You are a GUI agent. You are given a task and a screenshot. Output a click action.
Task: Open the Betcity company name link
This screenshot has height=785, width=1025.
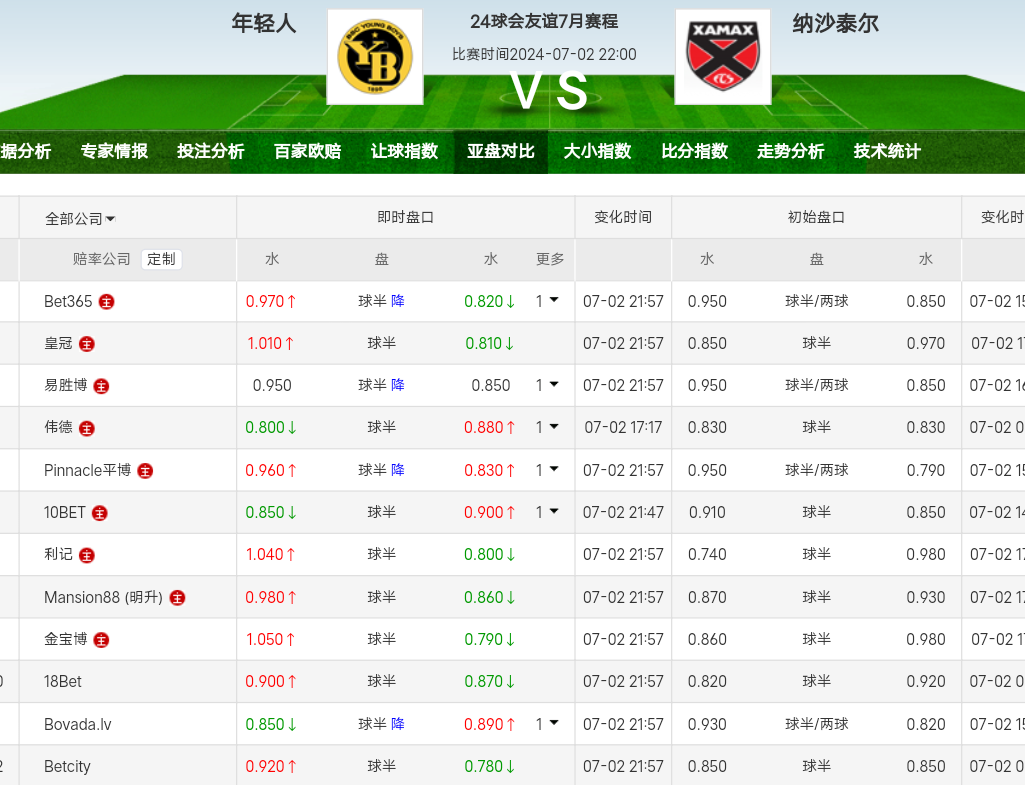click(67, 767)
